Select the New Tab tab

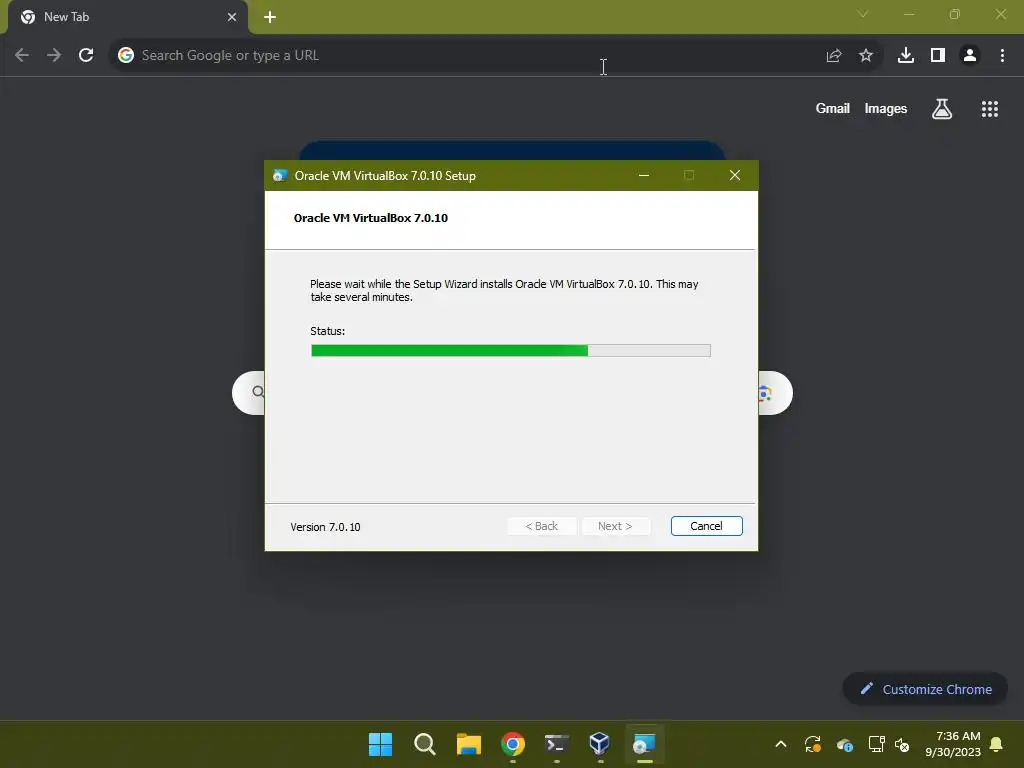tap(127, 17)
